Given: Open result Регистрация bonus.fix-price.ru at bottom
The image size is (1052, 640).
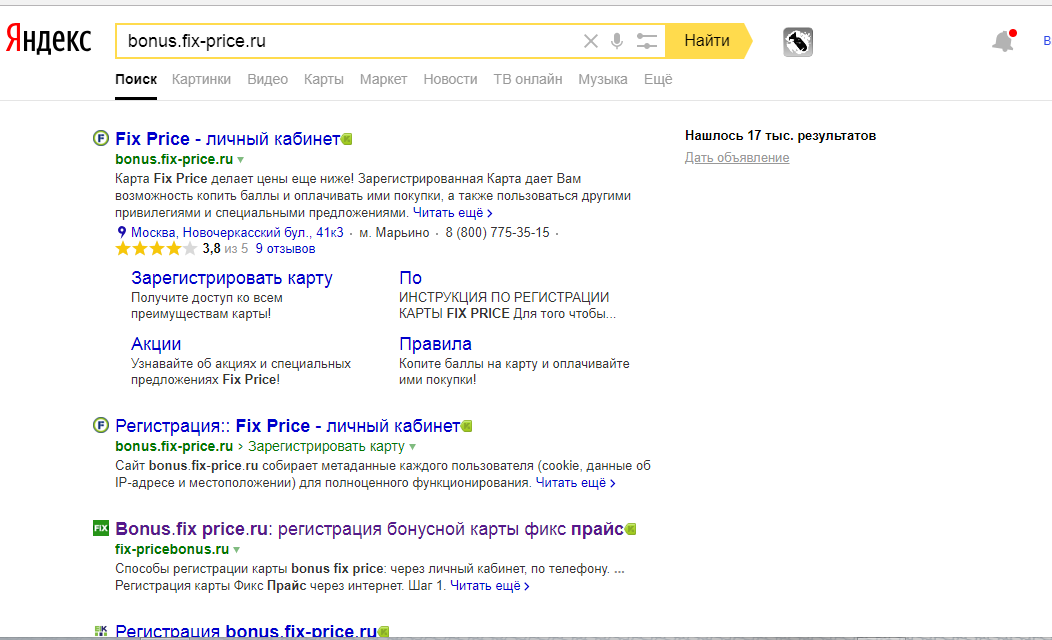Looking at the screenshot, I should [x=246, y=631].
